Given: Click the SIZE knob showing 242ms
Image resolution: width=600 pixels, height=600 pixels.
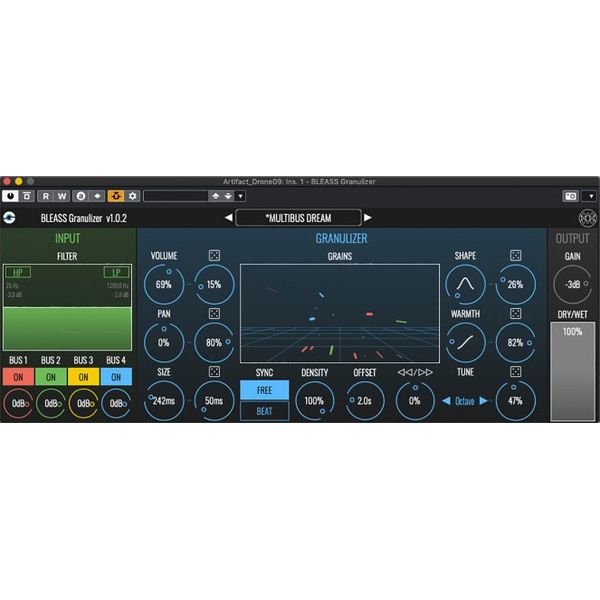Looking at the screenshot, I should (x=164, y=401).
